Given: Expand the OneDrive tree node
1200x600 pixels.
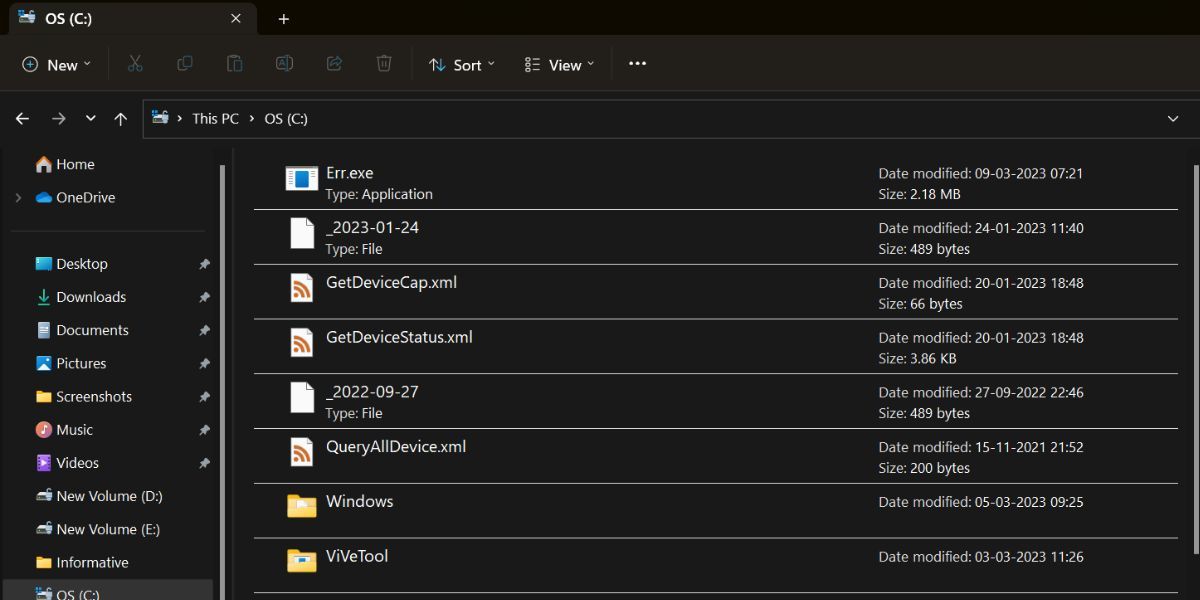Looking at the screenshot, I should 18,198.
